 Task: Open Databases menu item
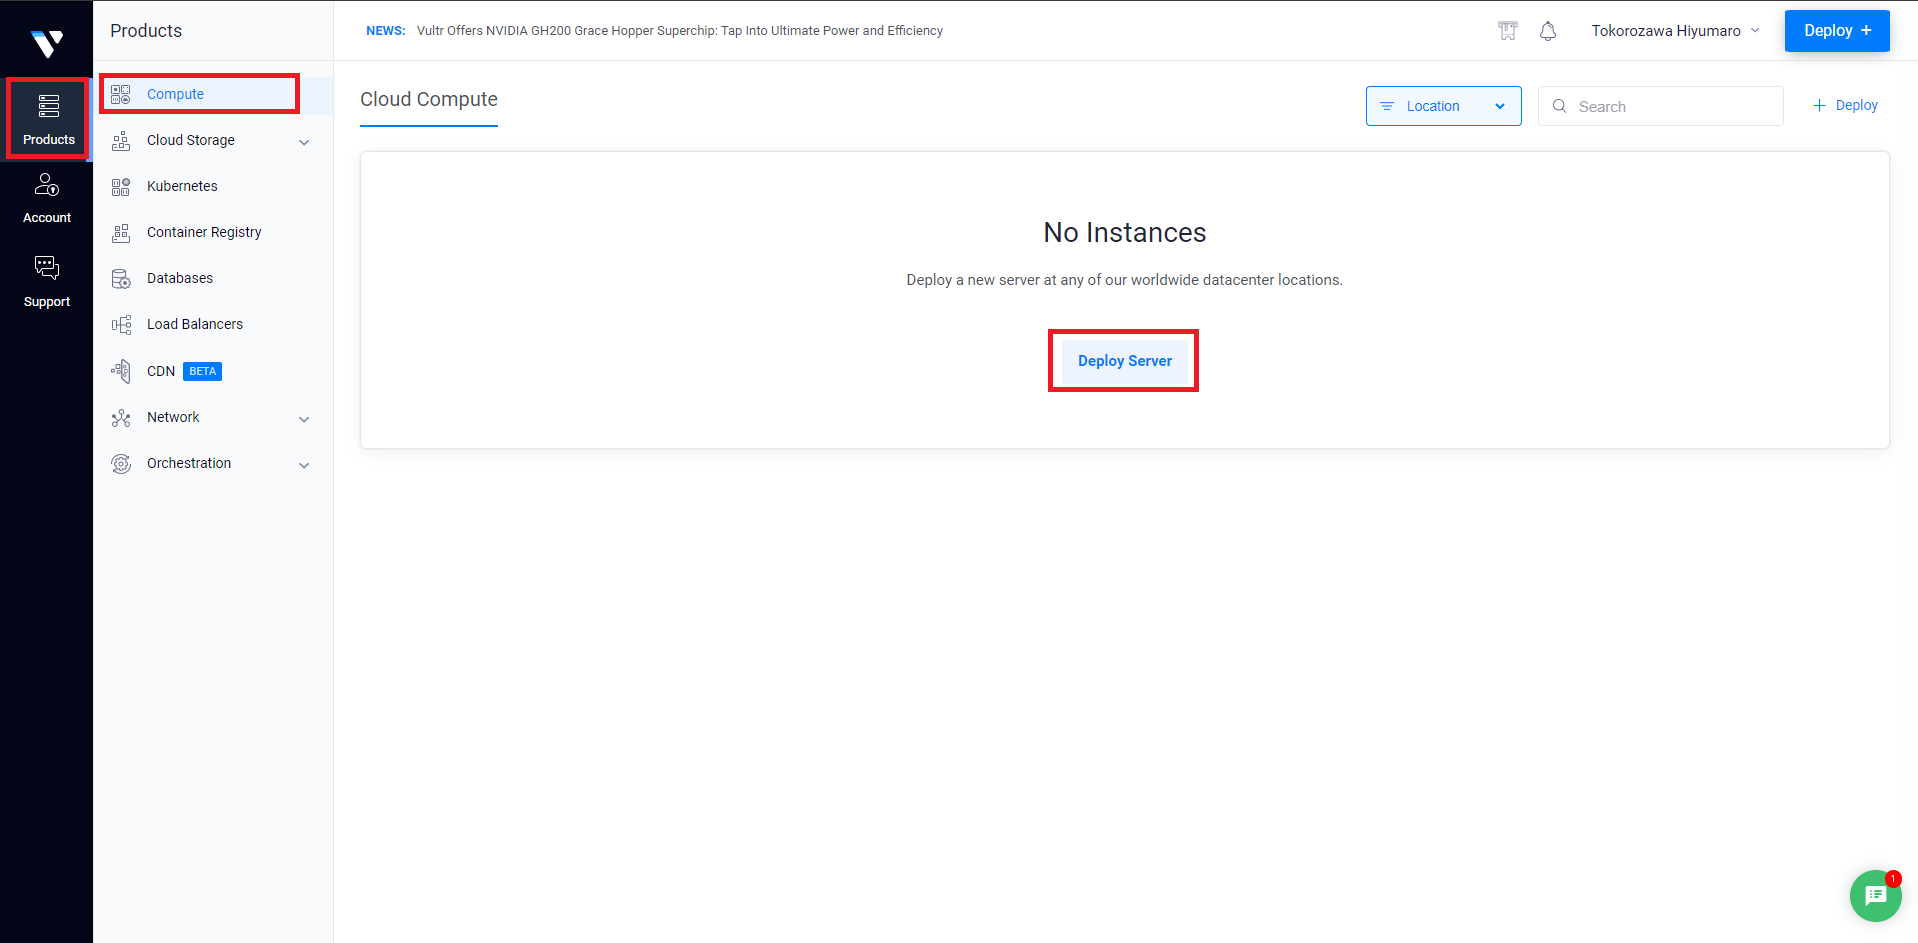click(x=213, y=278)
